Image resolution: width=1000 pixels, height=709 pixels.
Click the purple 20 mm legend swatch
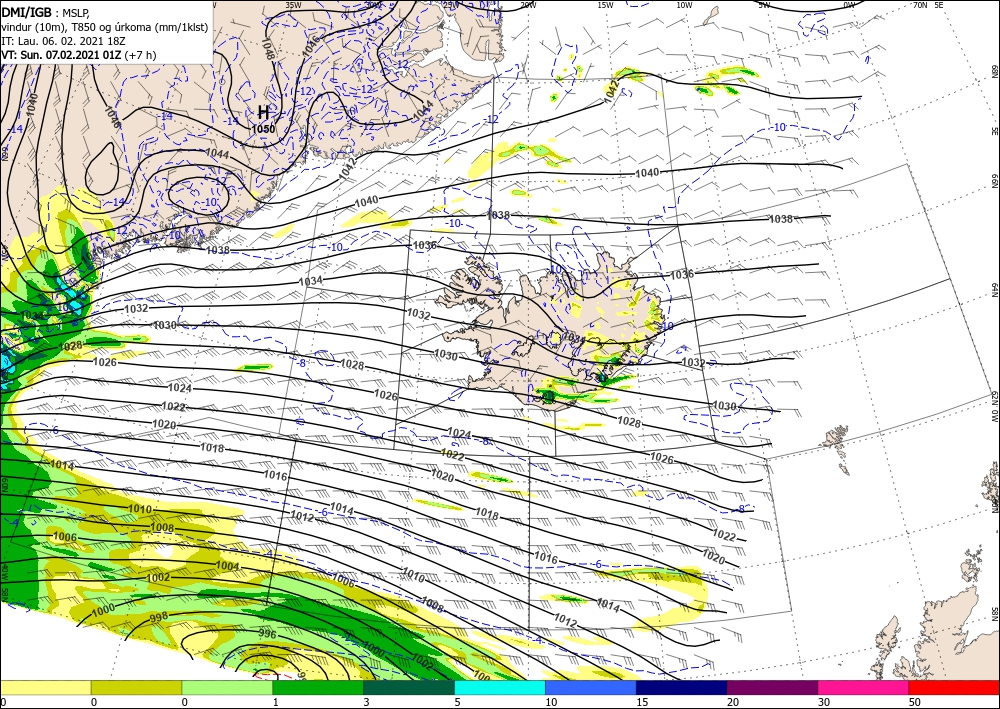pos(772,687)
